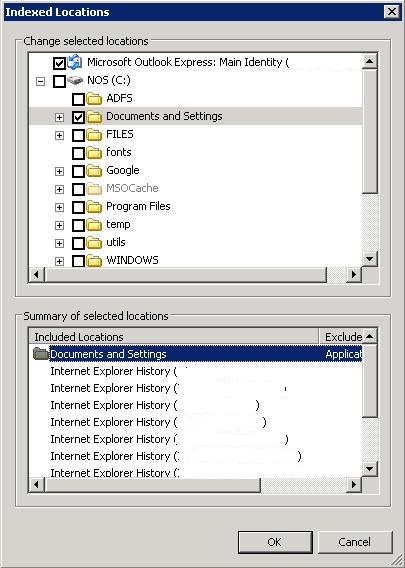The image size is (405, 568).
Task: Check the fonts folder checkbox
Action: pos(78,153)
